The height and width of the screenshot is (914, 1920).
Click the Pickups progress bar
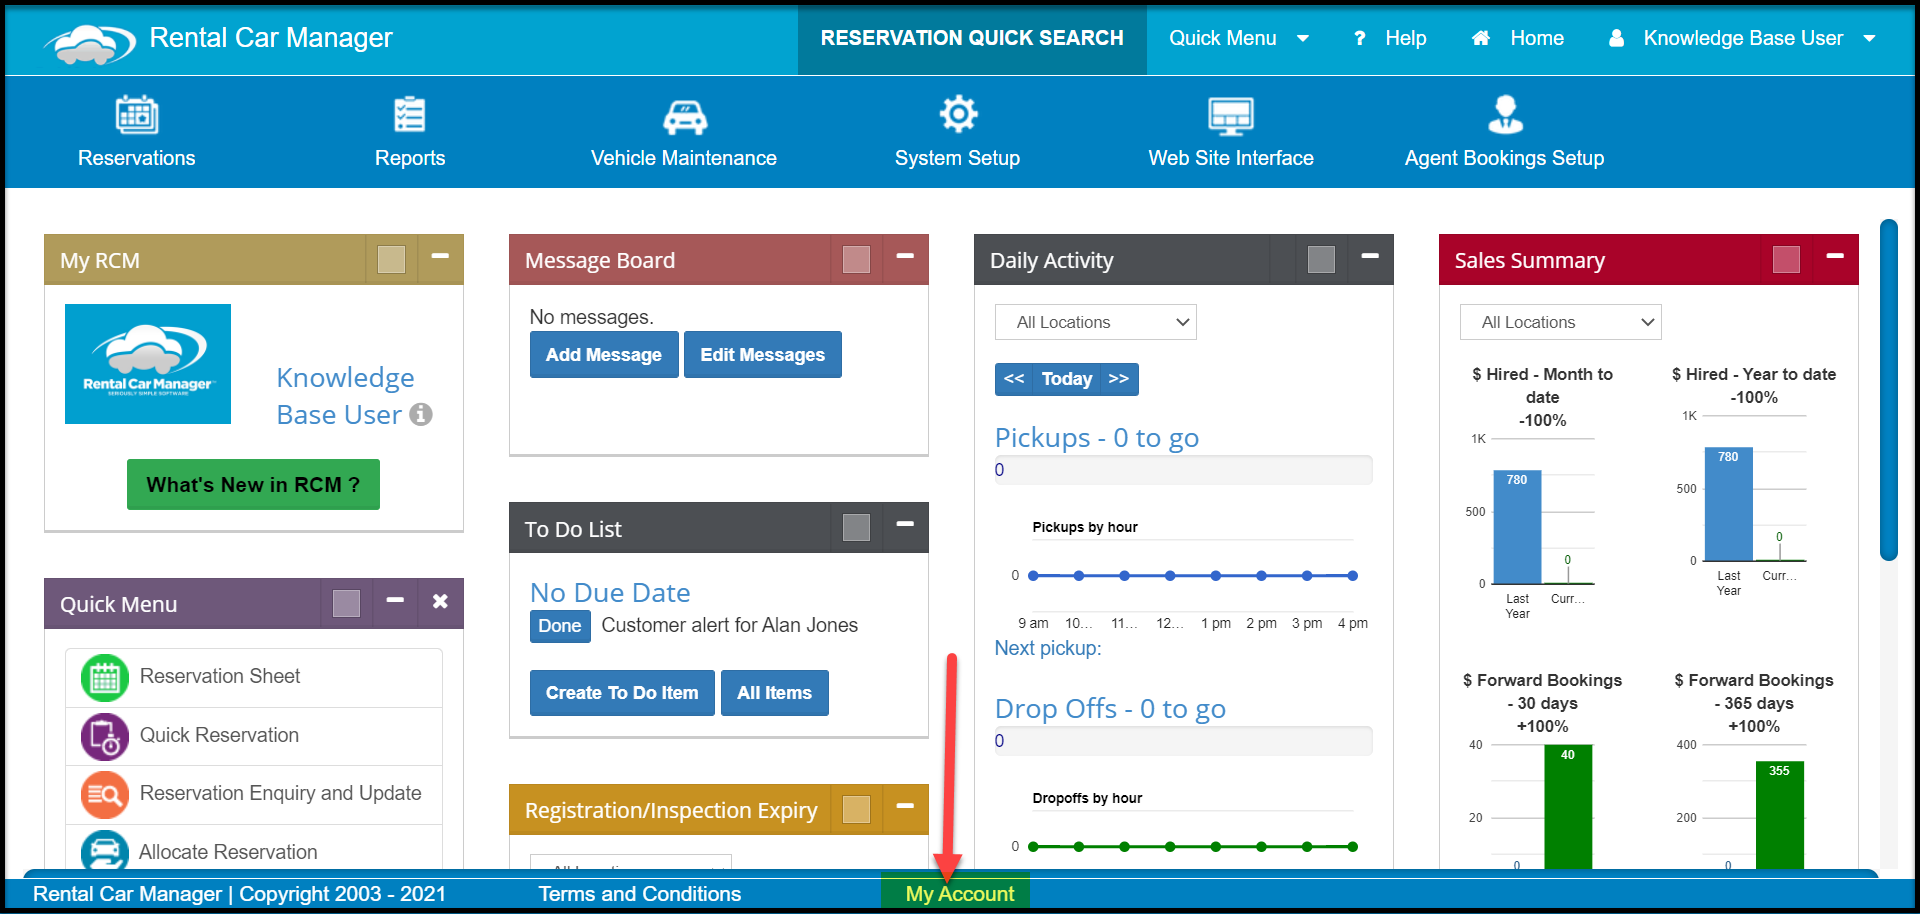[1184, 470]
